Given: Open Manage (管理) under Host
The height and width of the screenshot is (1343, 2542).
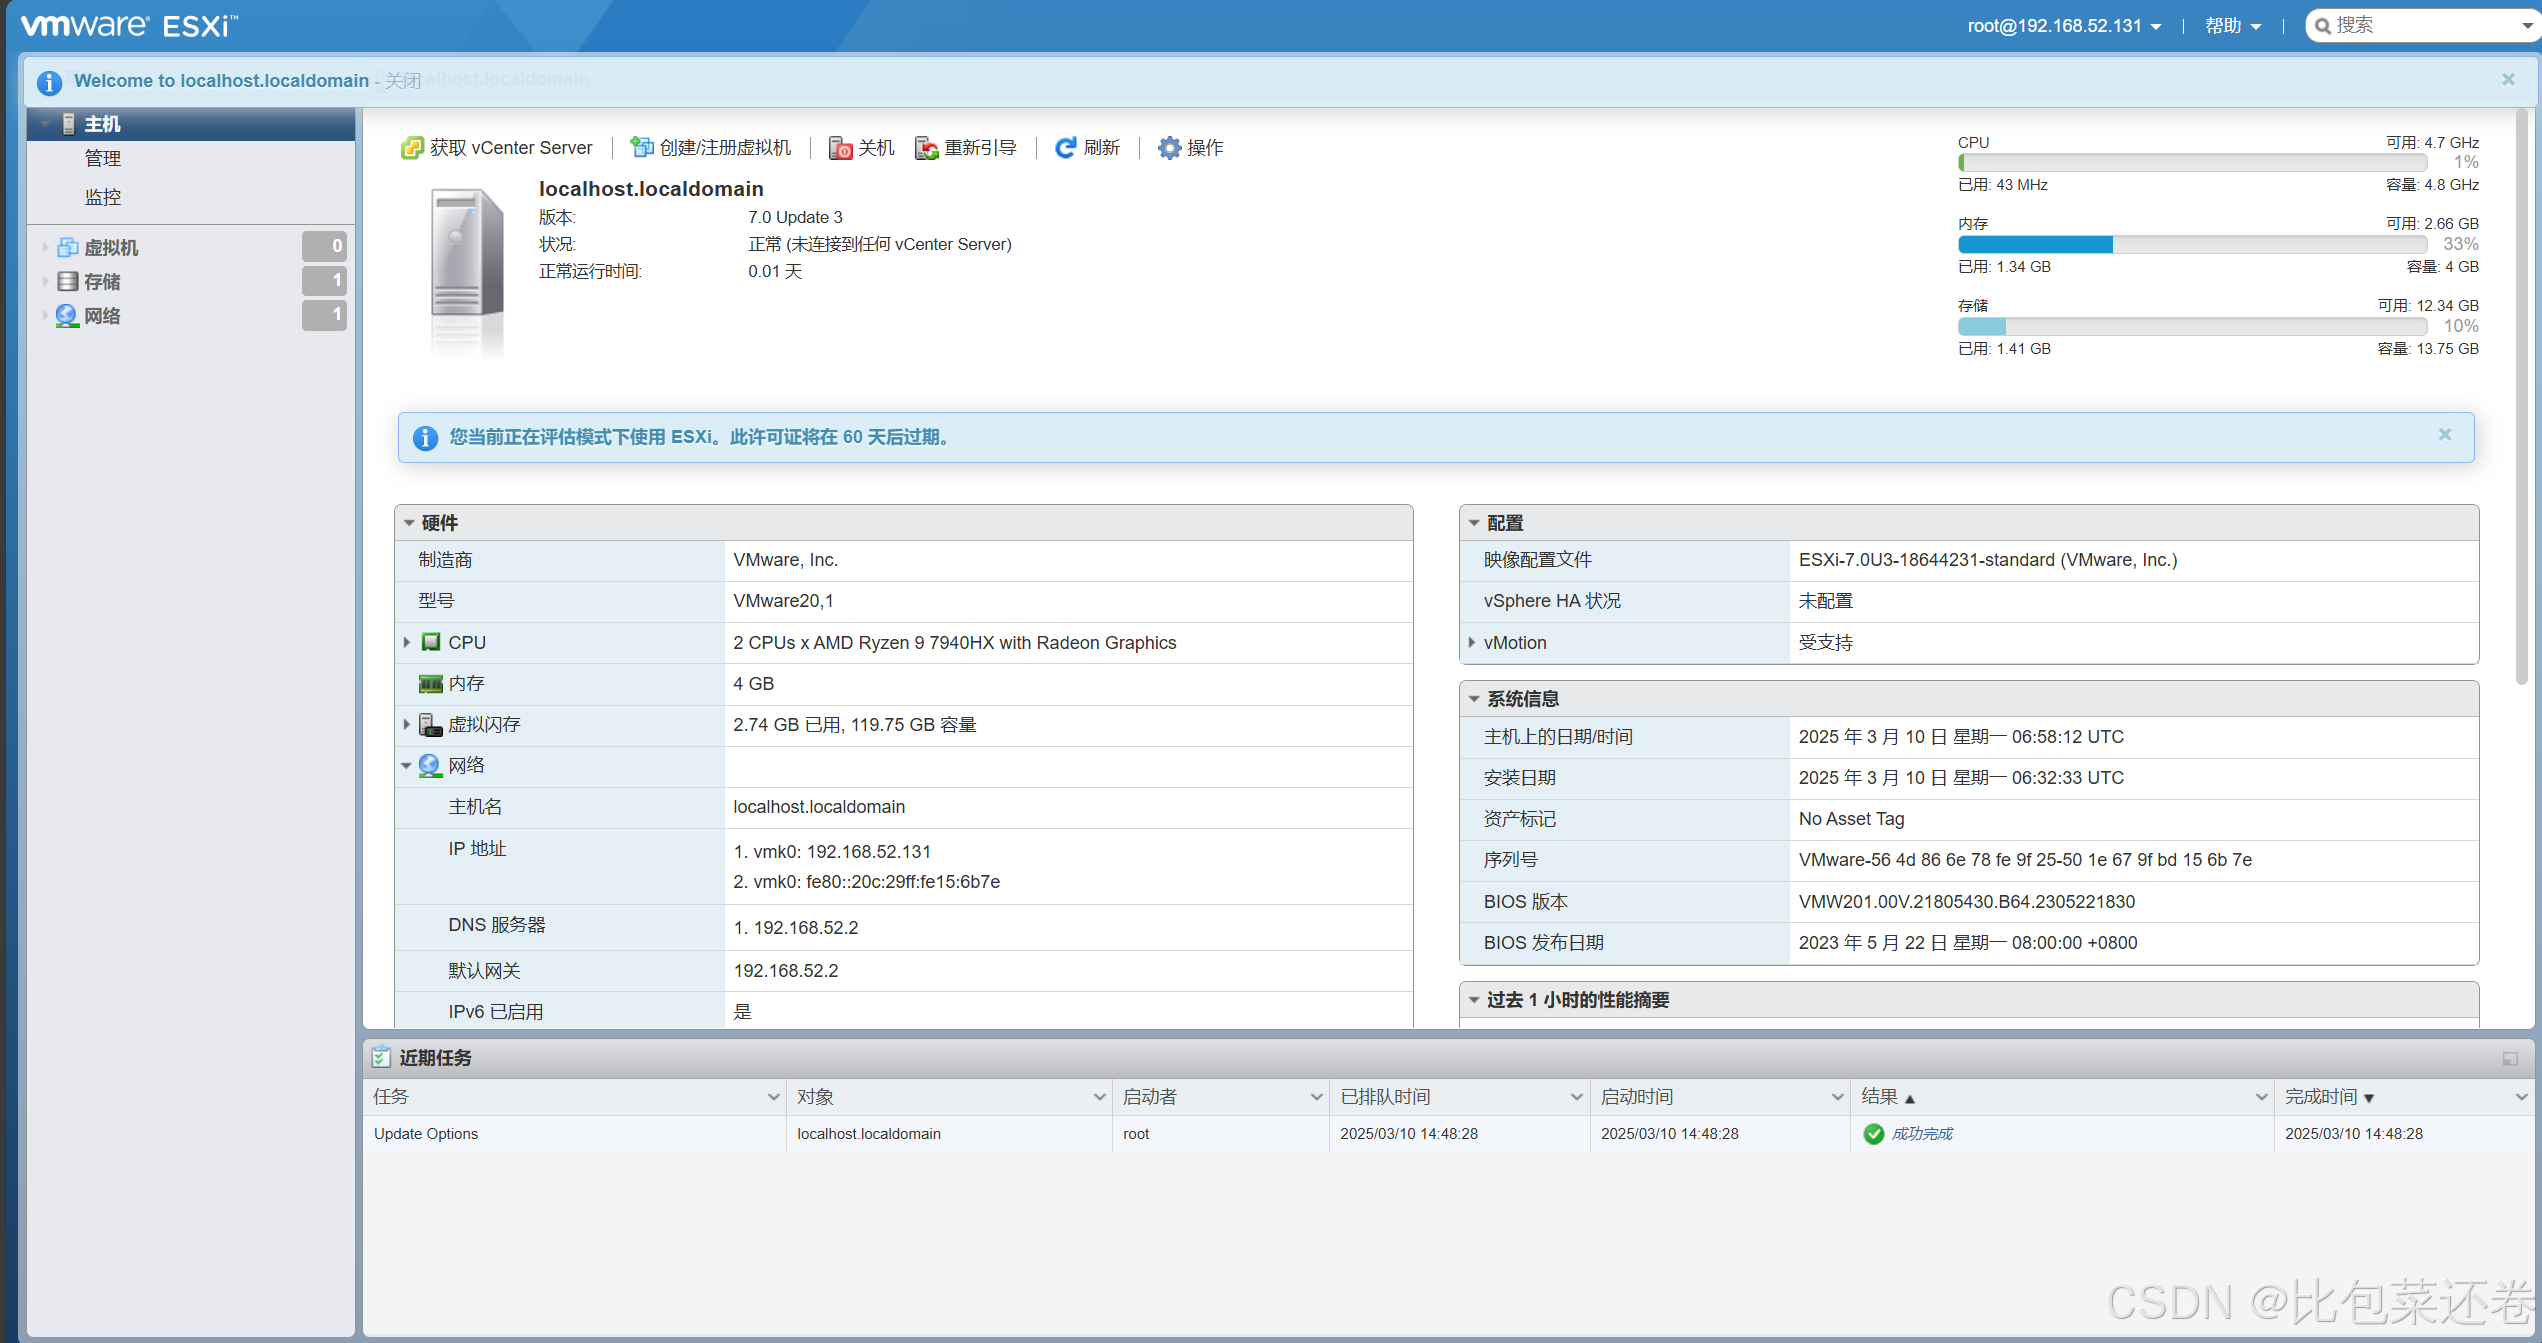Looking at the screenshot, I should tap(102, 158).
